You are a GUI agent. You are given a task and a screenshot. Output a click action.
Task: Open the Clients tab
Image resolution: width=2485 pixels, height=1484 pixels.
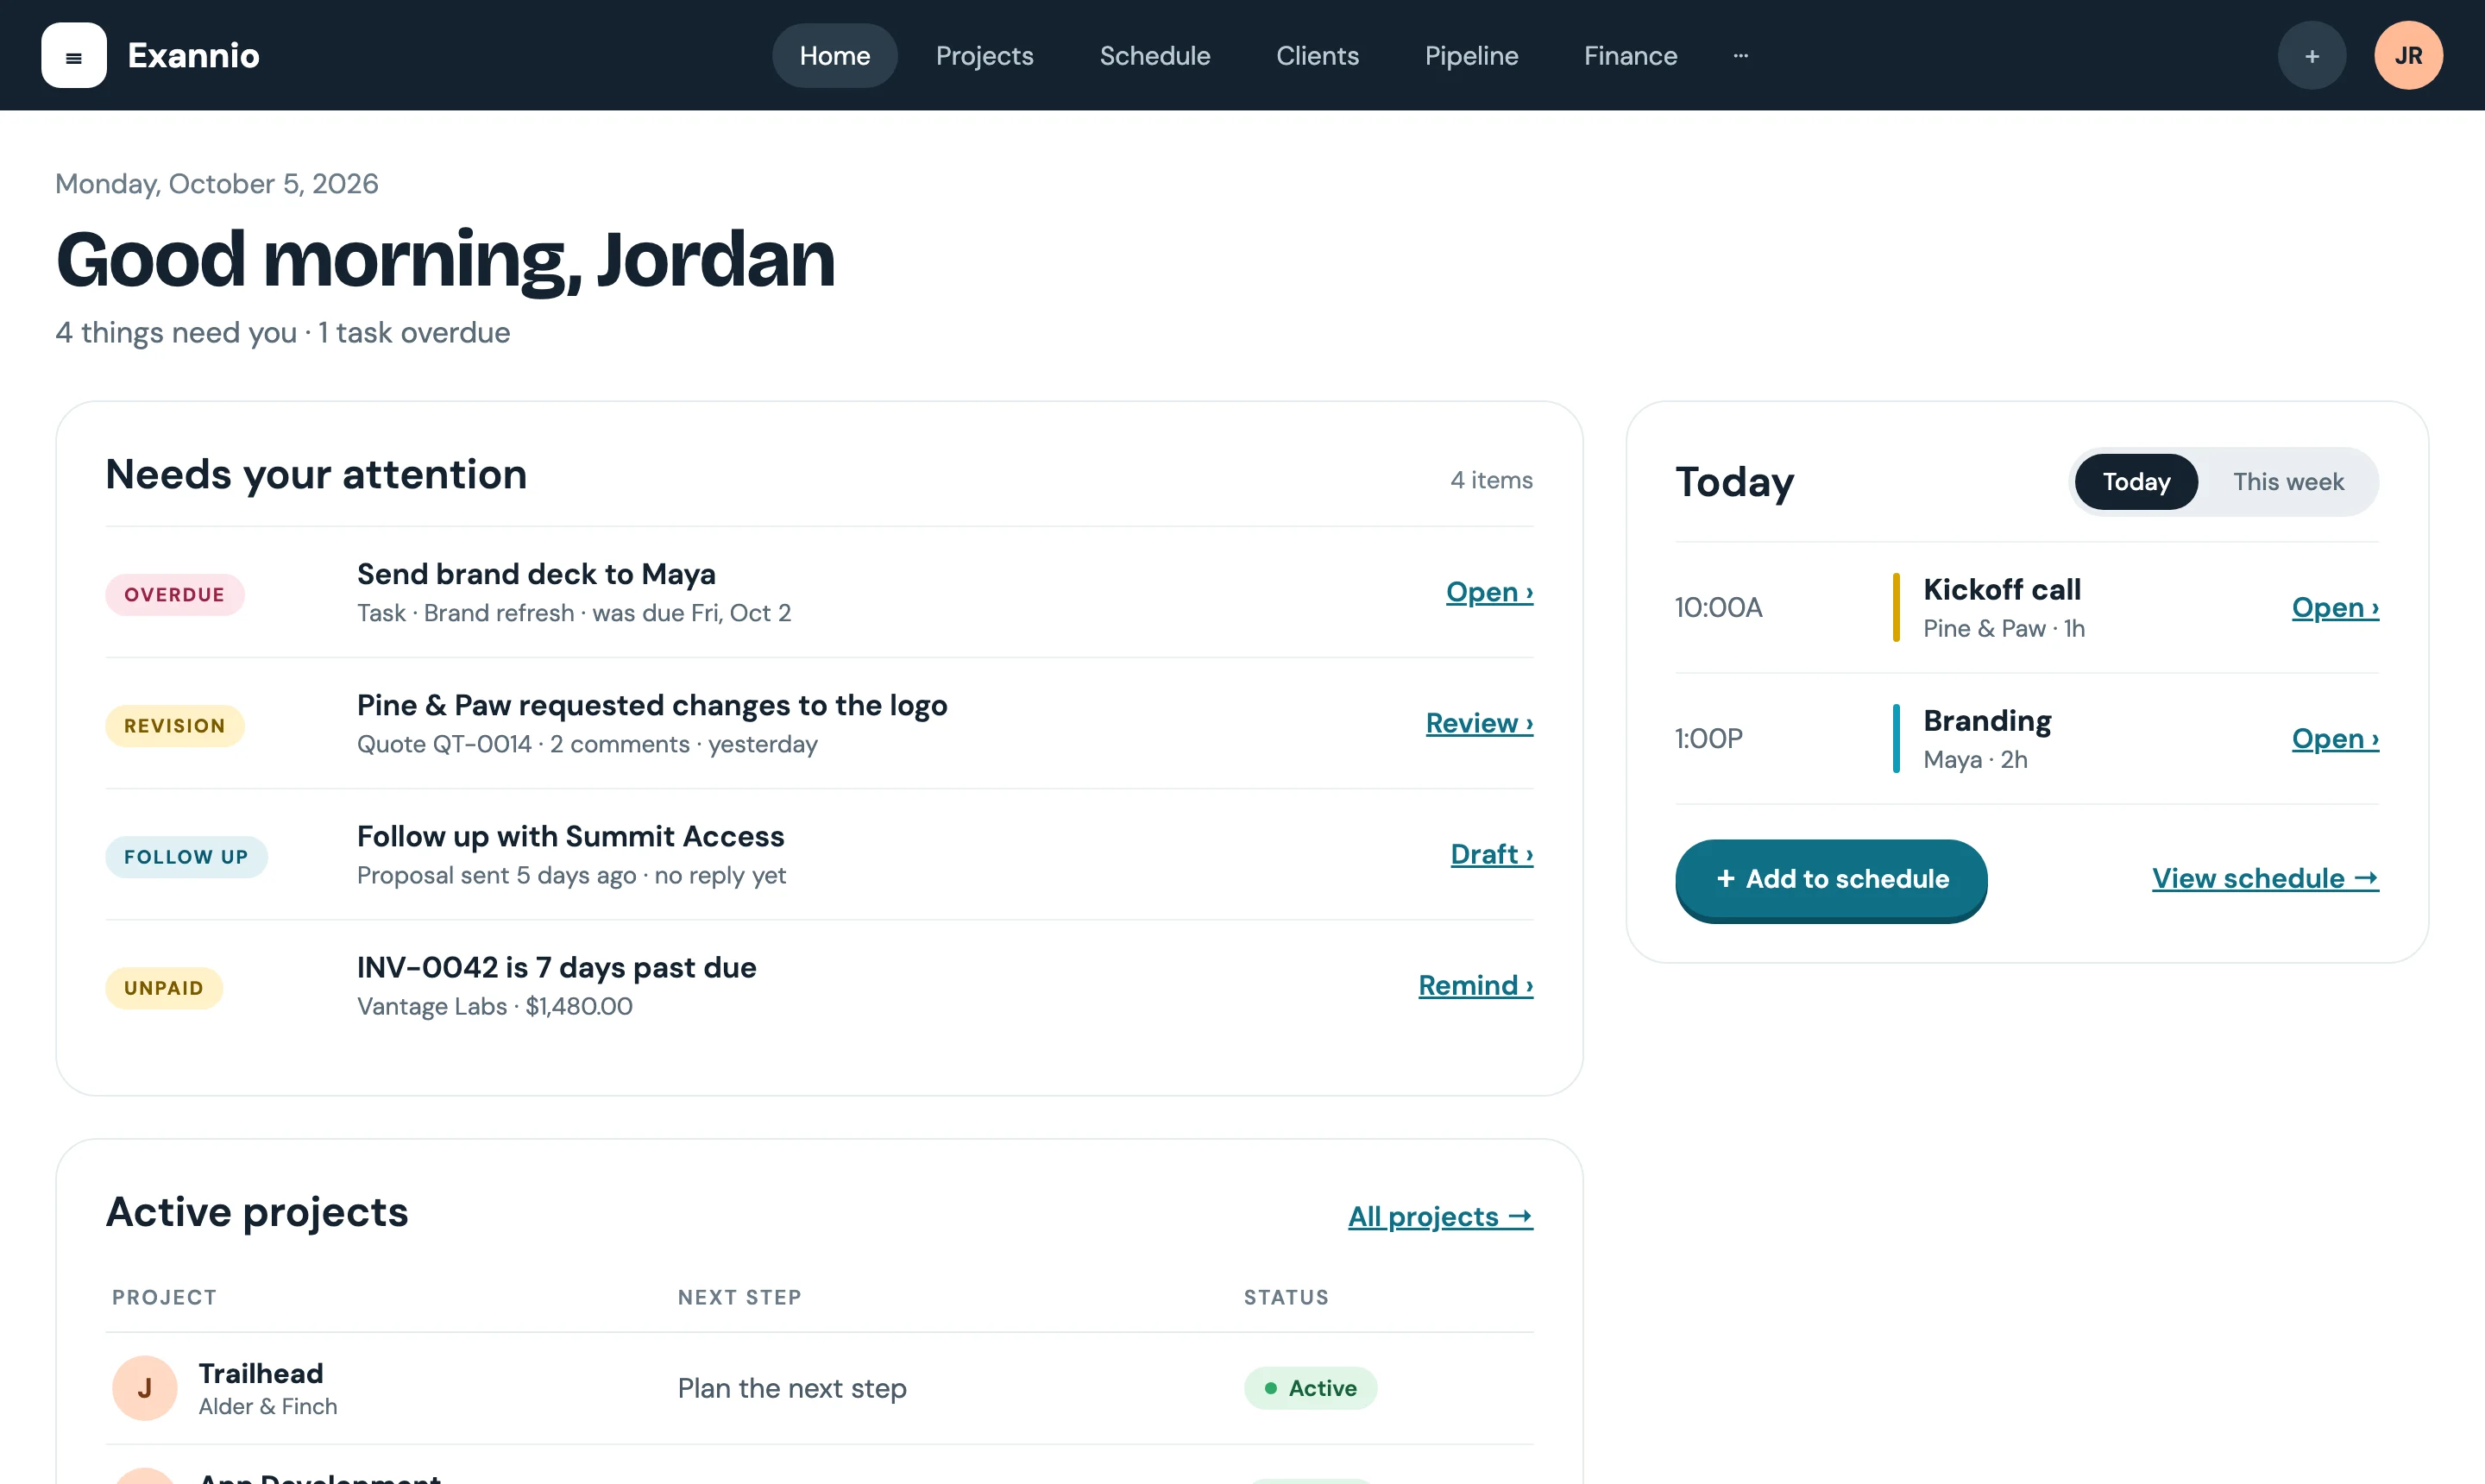(x=1317, y=55)
